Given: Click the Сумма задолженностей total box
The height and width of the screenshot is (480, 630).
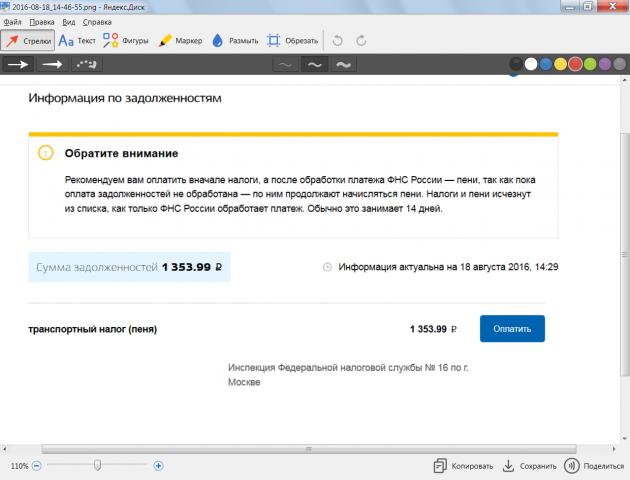Looking at the screenshot, I should (129, 267).
